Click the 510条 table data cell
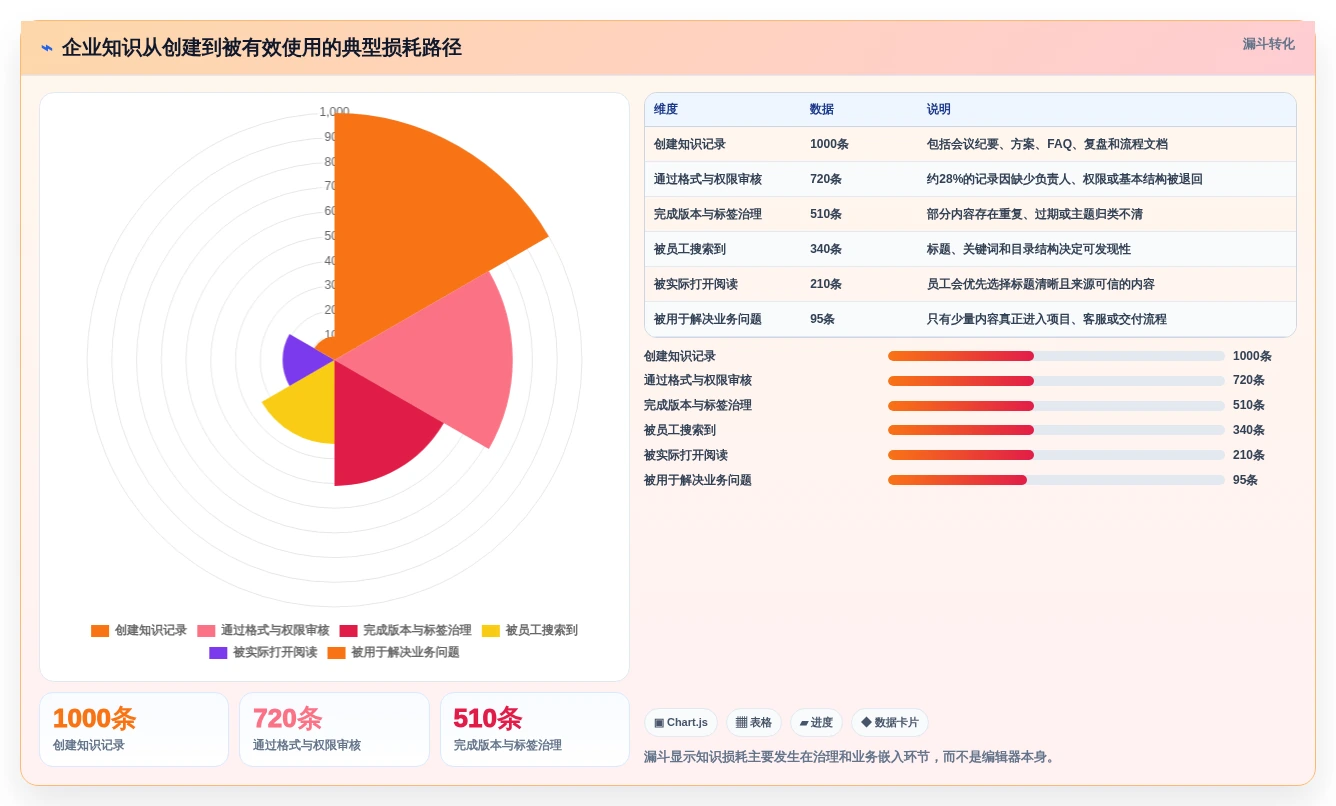 tap(826, 214)
